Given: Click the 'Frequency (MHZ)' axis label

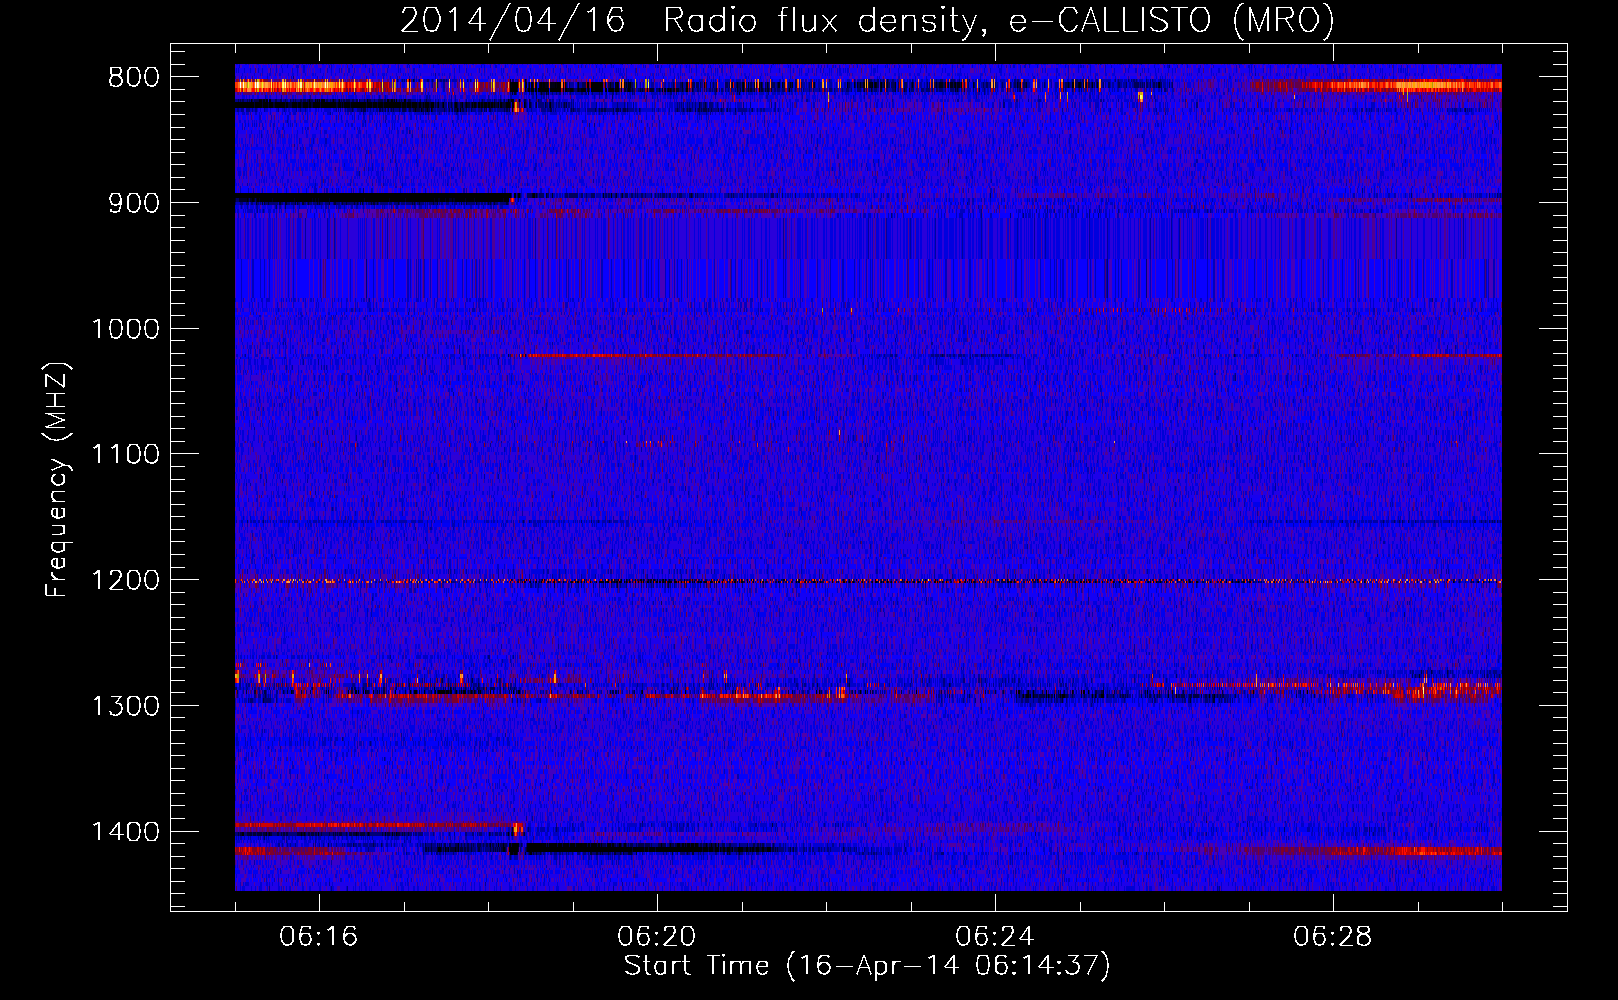Looking at the screenshot, I should tap(57, 480).
